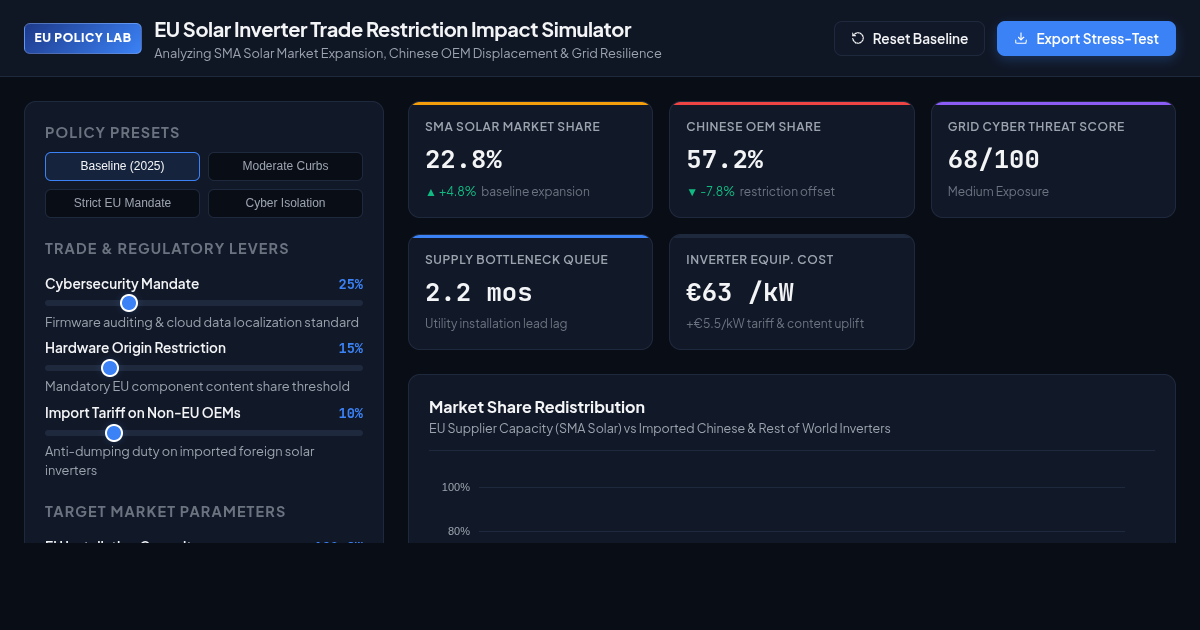
Task: Click the Reset Baseline button
Action: click(x=909, y=38)
